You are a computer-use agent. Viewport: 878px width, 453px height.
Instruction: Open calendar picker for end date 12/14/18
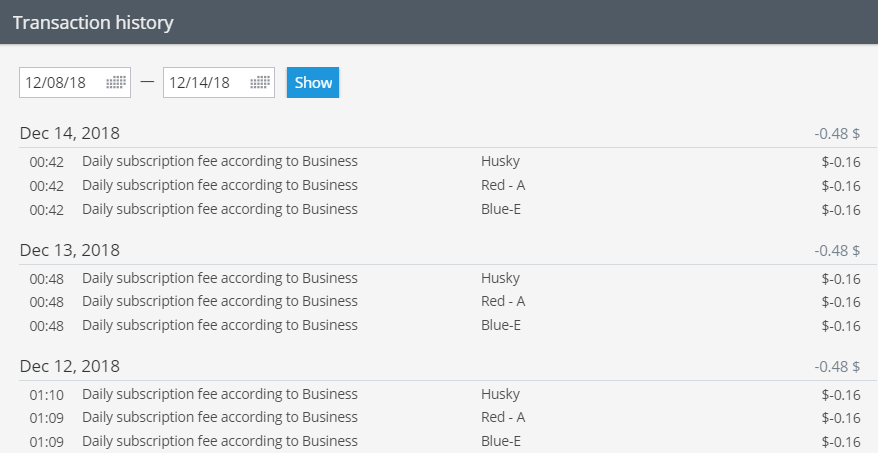[x=260, y=83]
